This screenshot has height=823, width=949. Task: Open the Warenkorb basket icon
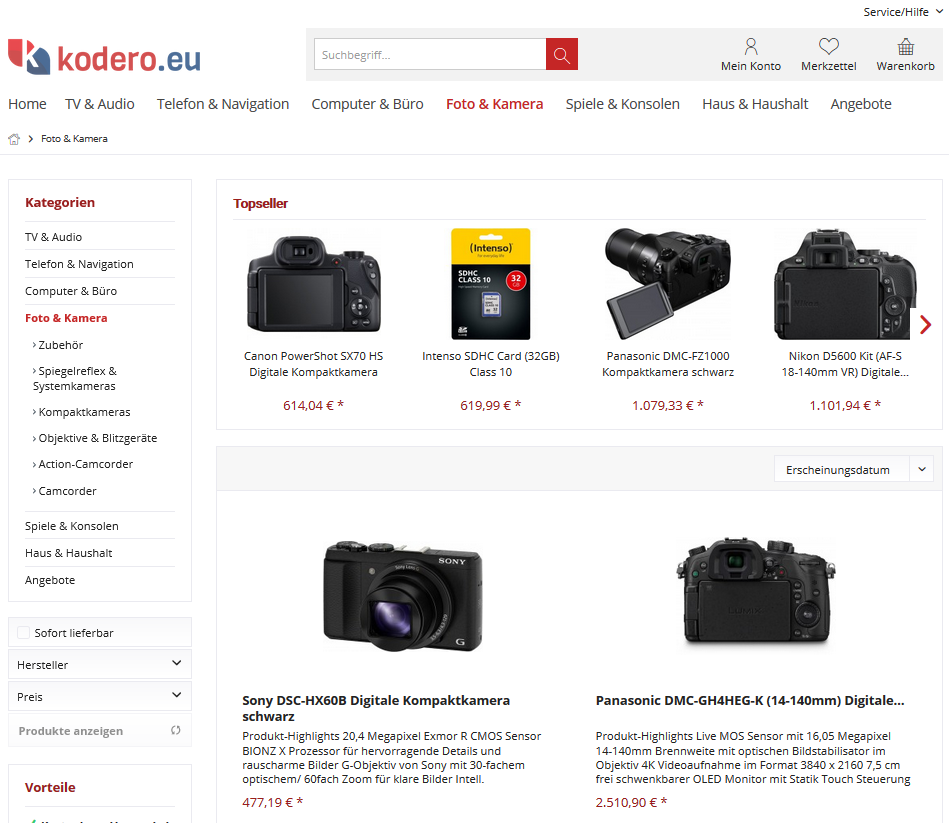[x=905, y=47]
